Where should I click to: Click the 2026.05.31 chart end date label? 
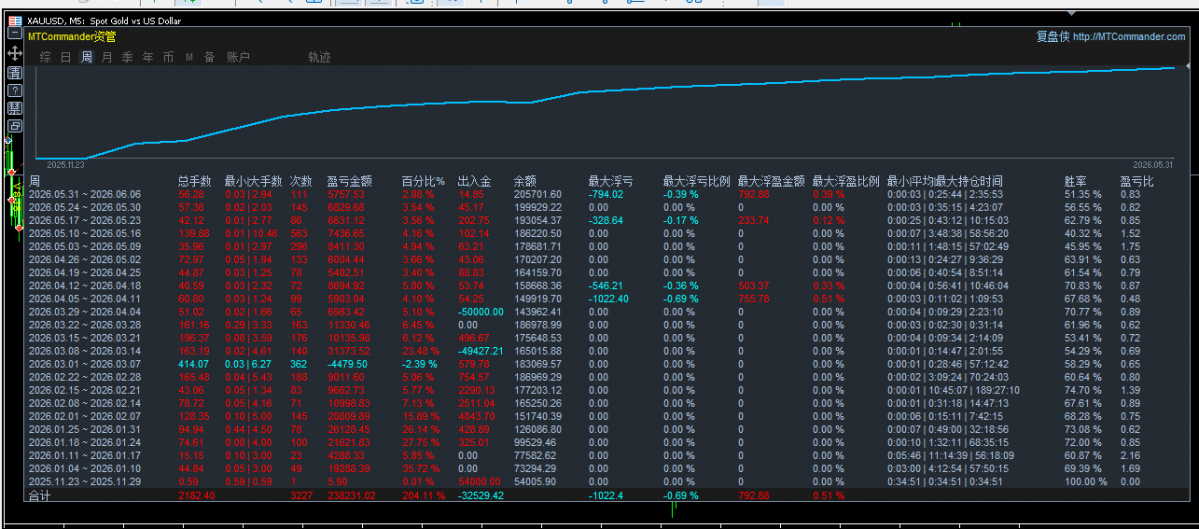[x=1152, y=164]
